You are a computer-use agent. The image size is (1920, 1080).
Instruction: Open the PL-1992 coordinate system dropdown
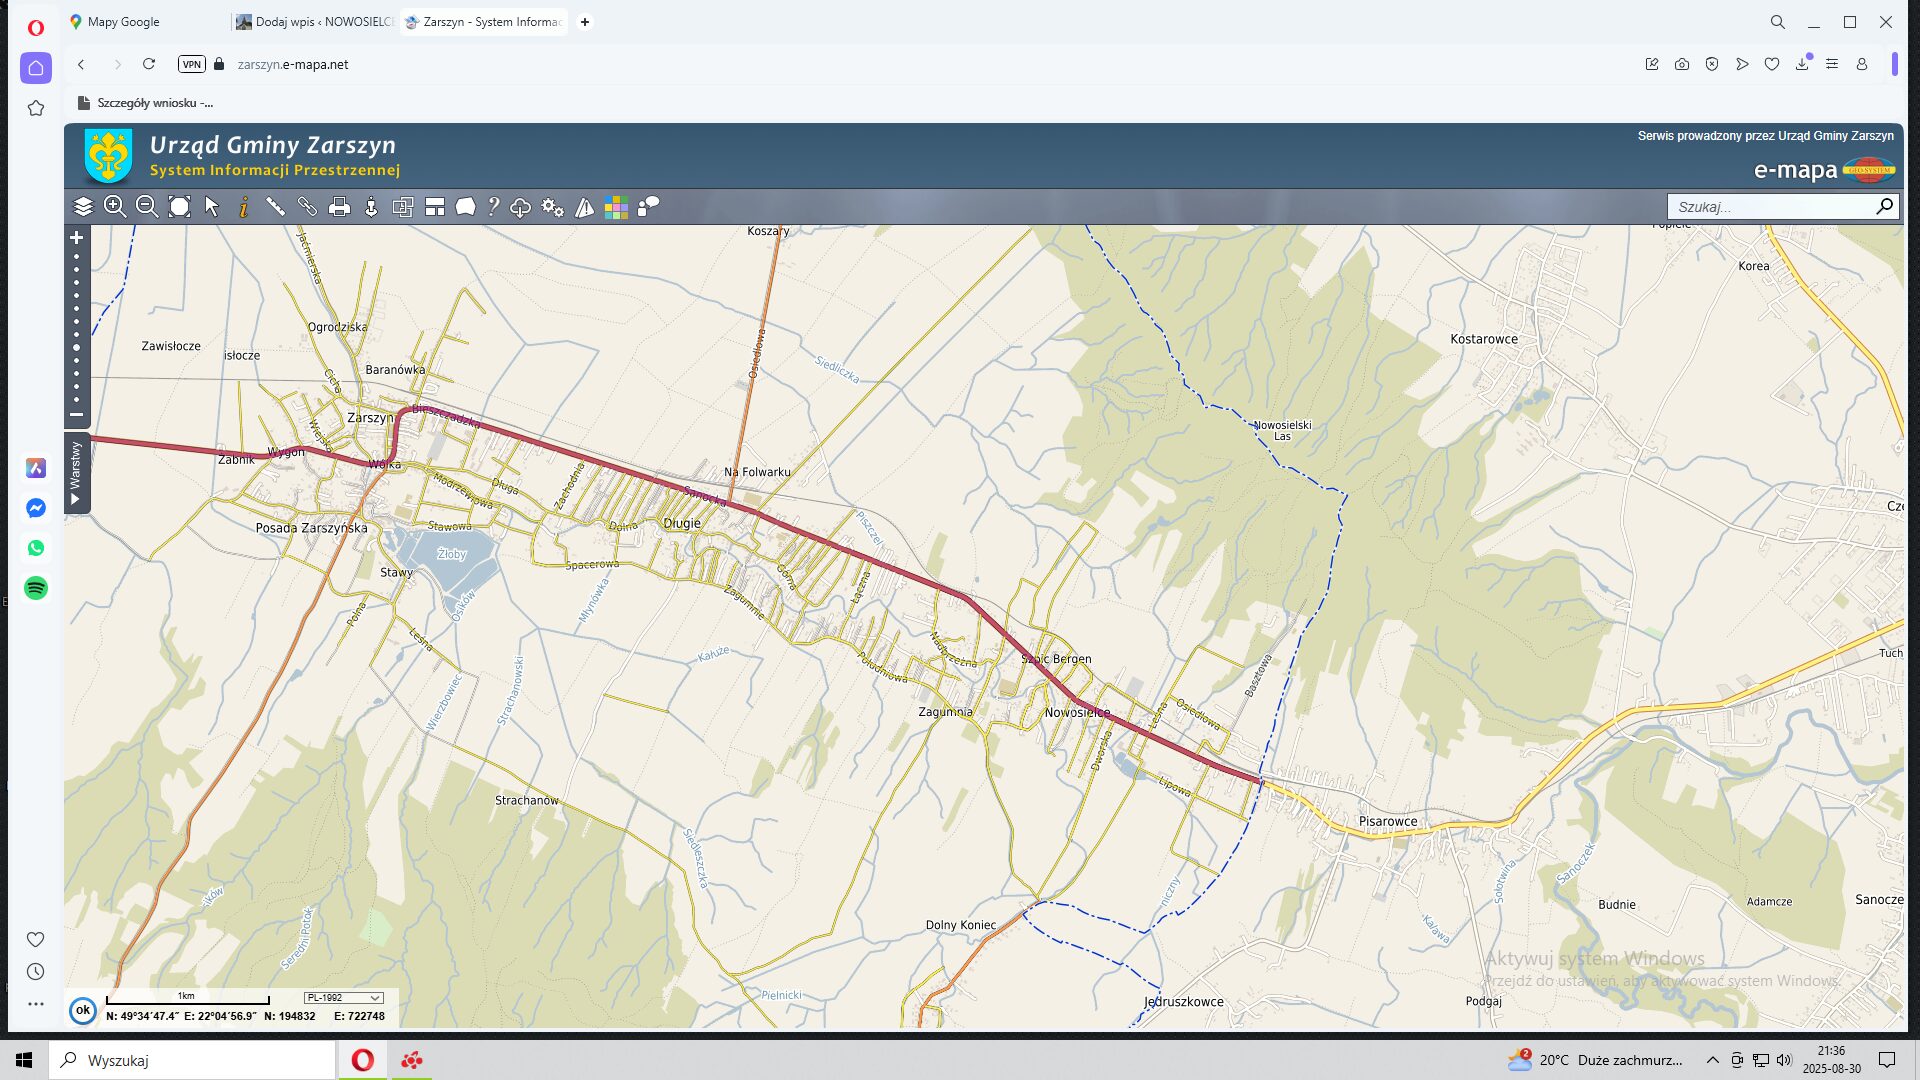[343, 998]
